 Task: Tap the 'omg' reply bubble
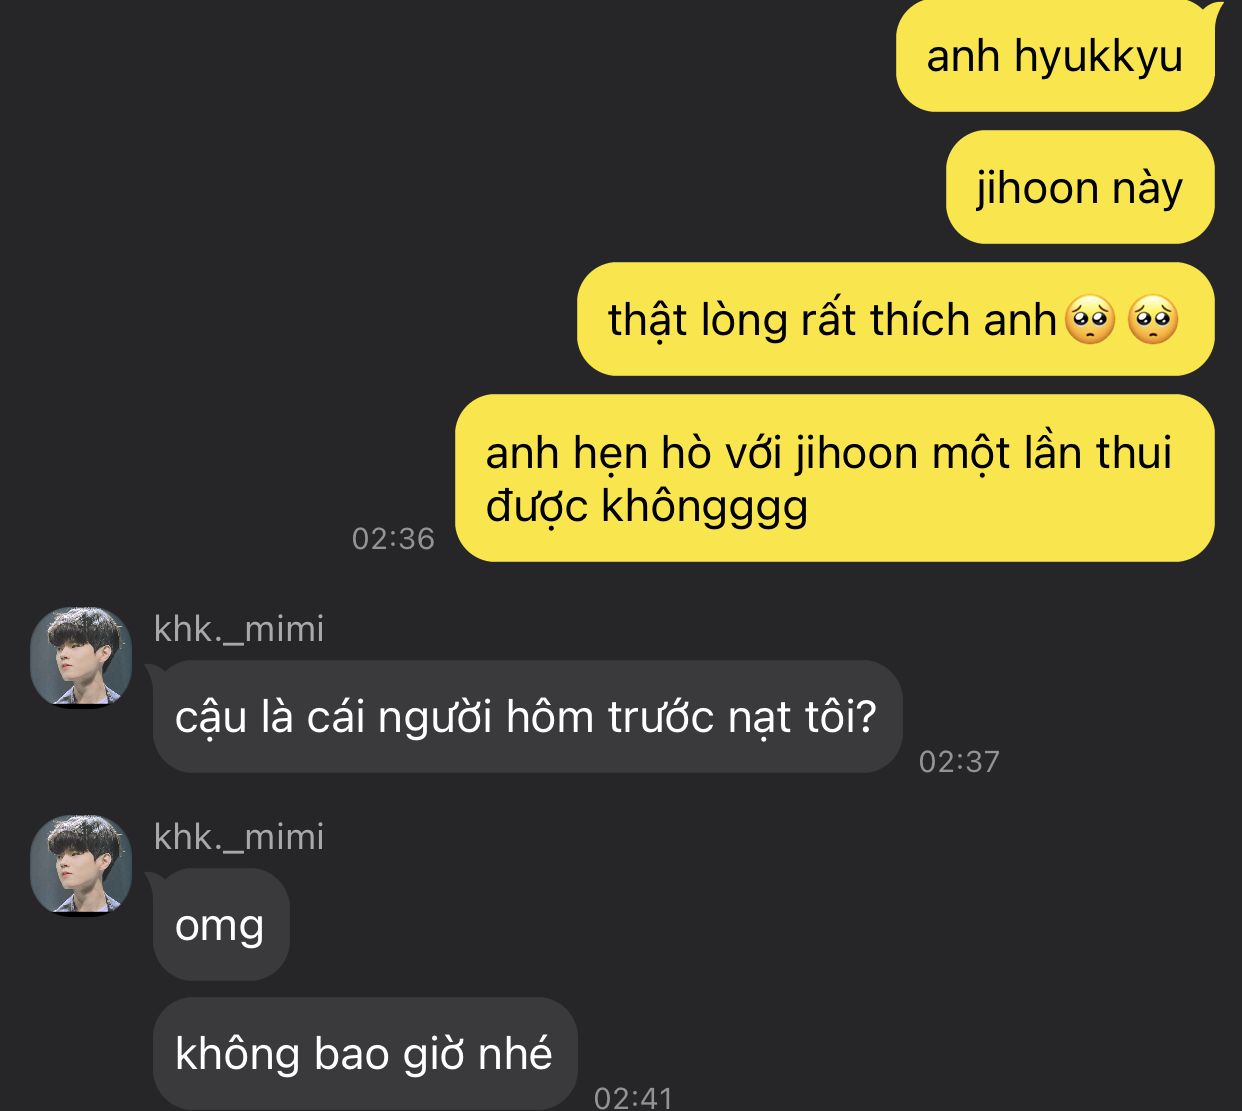221,925
